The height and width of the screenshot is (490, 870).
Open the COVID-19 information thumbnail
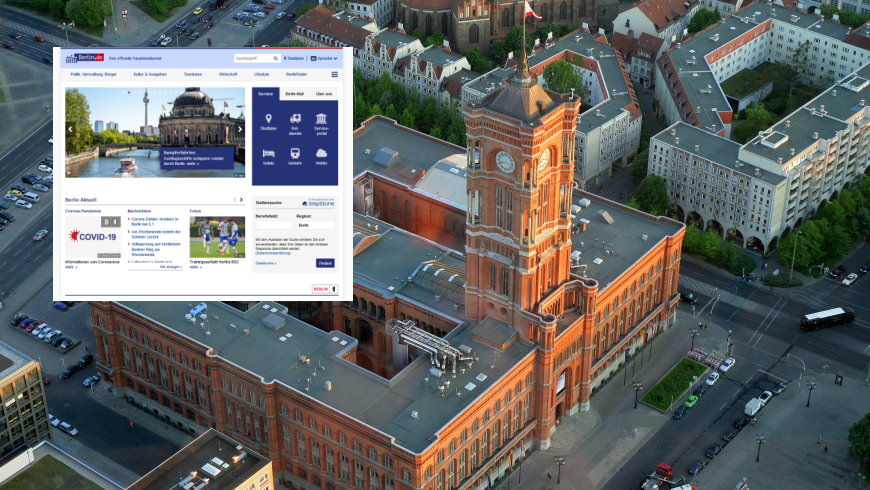pos(93,237)
